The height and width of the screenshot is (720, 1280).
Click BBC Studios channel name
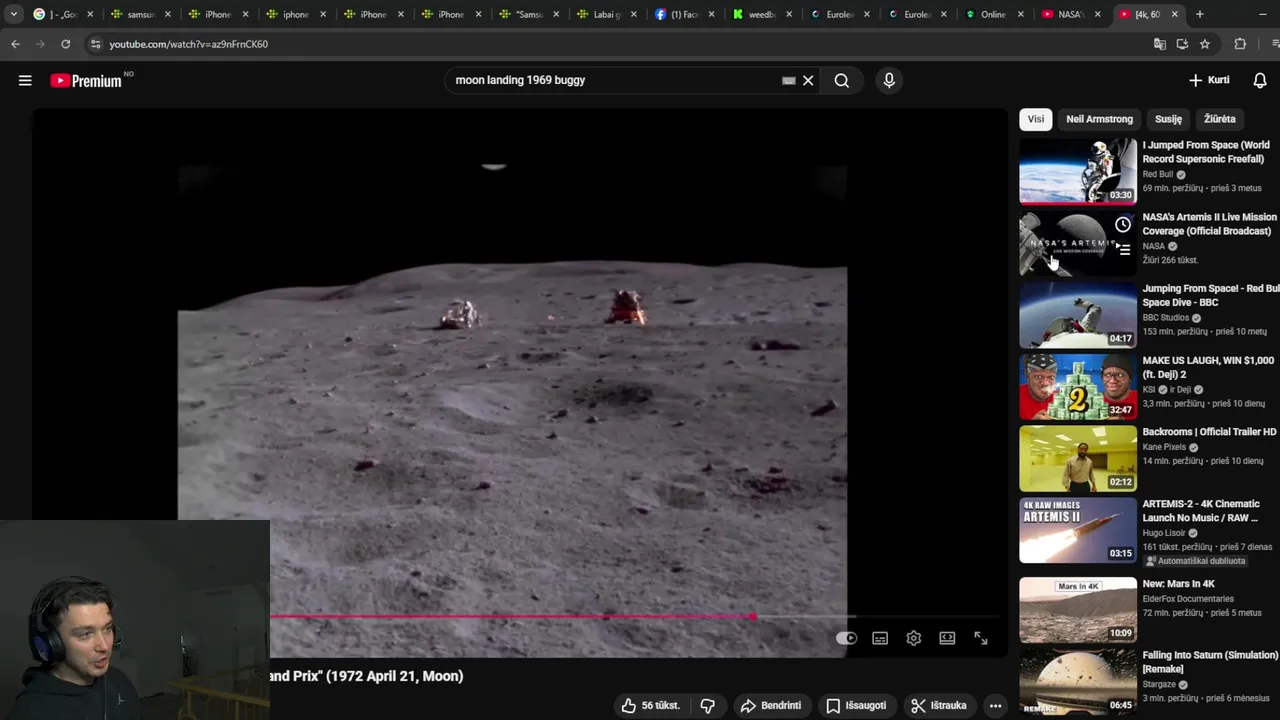coord(1166,318)
